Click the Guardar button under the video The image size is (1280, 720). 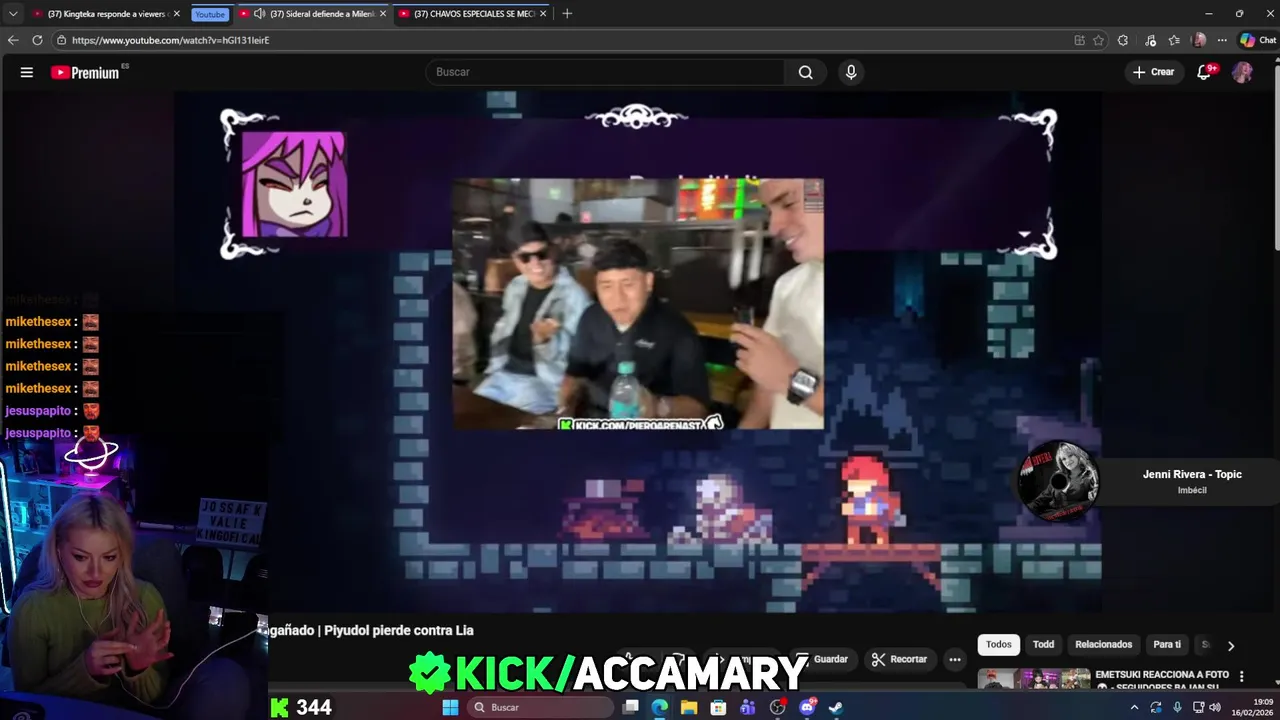[826, 659]
